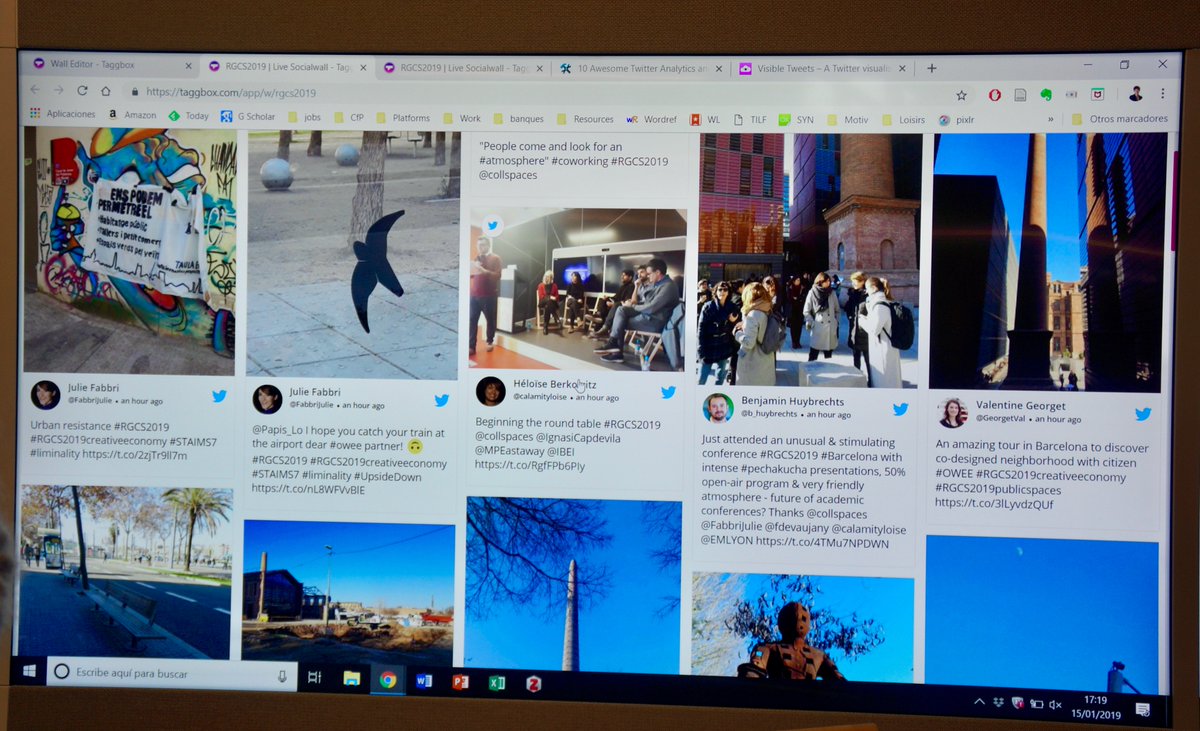Open the browser home page
The width and height of the screenshot is (1200, 731).
click(x=105, y=91)
